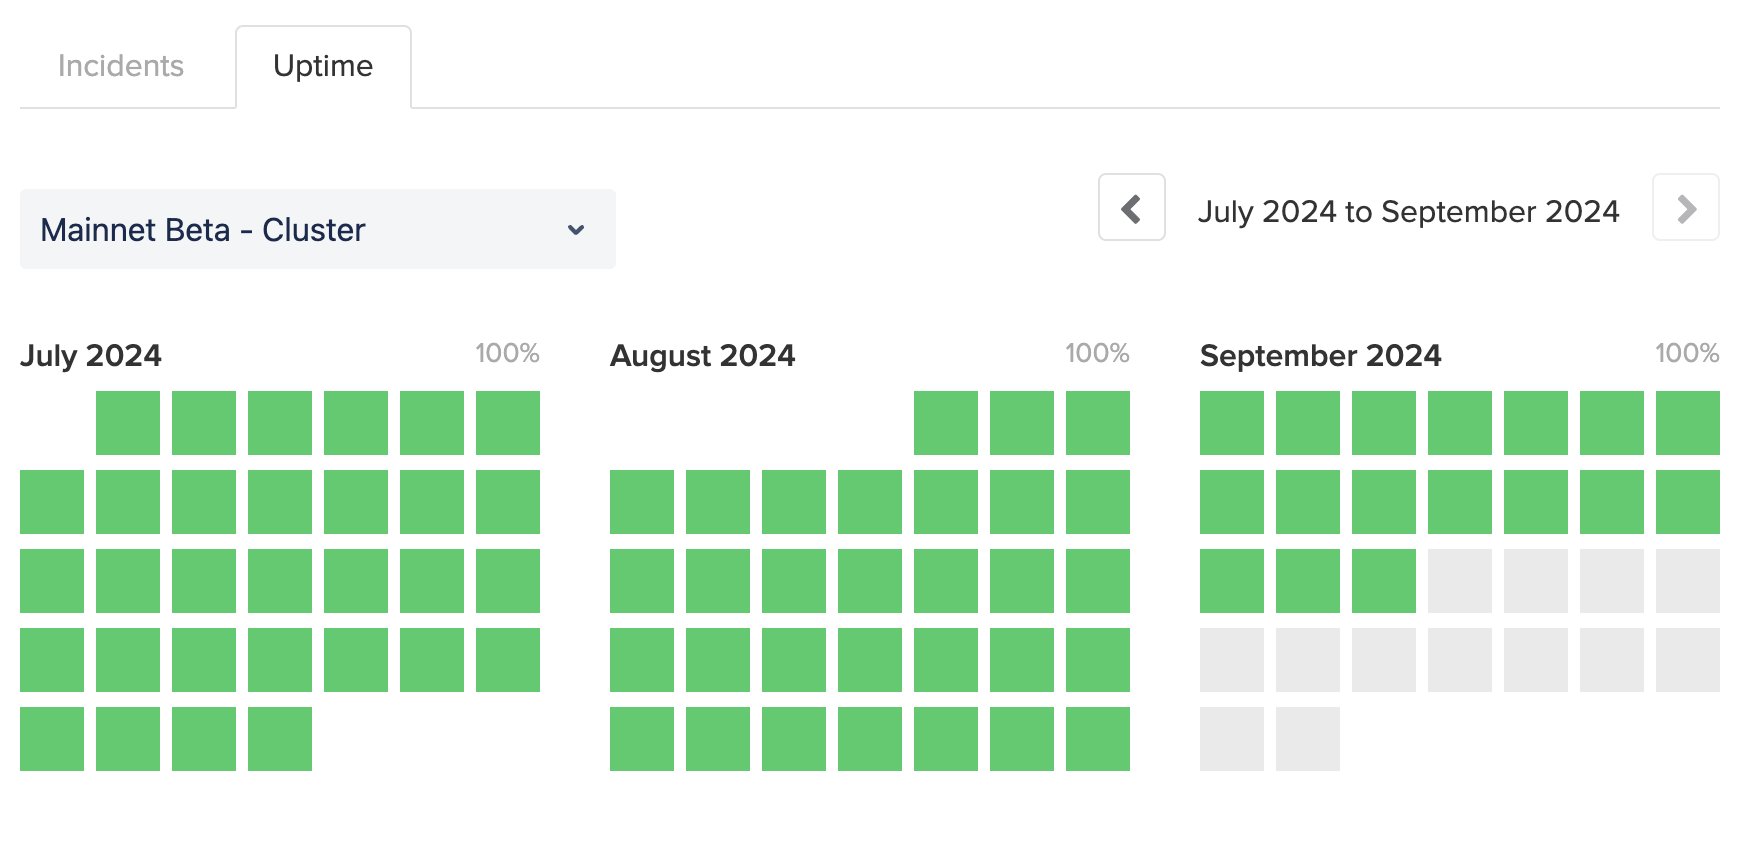The image size is (1748, 844).
Task: Click the middle green square of August calendar
Action: pyautogui.click(x=866, y=580)
